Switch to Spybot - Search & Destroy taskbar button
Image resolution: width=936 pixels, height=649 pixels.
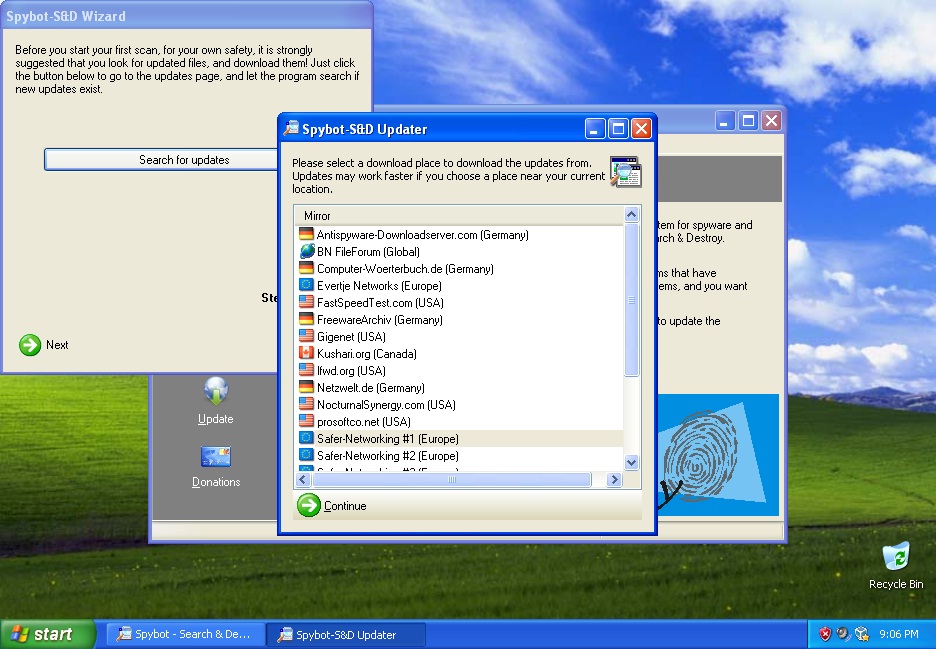(185, 634)
